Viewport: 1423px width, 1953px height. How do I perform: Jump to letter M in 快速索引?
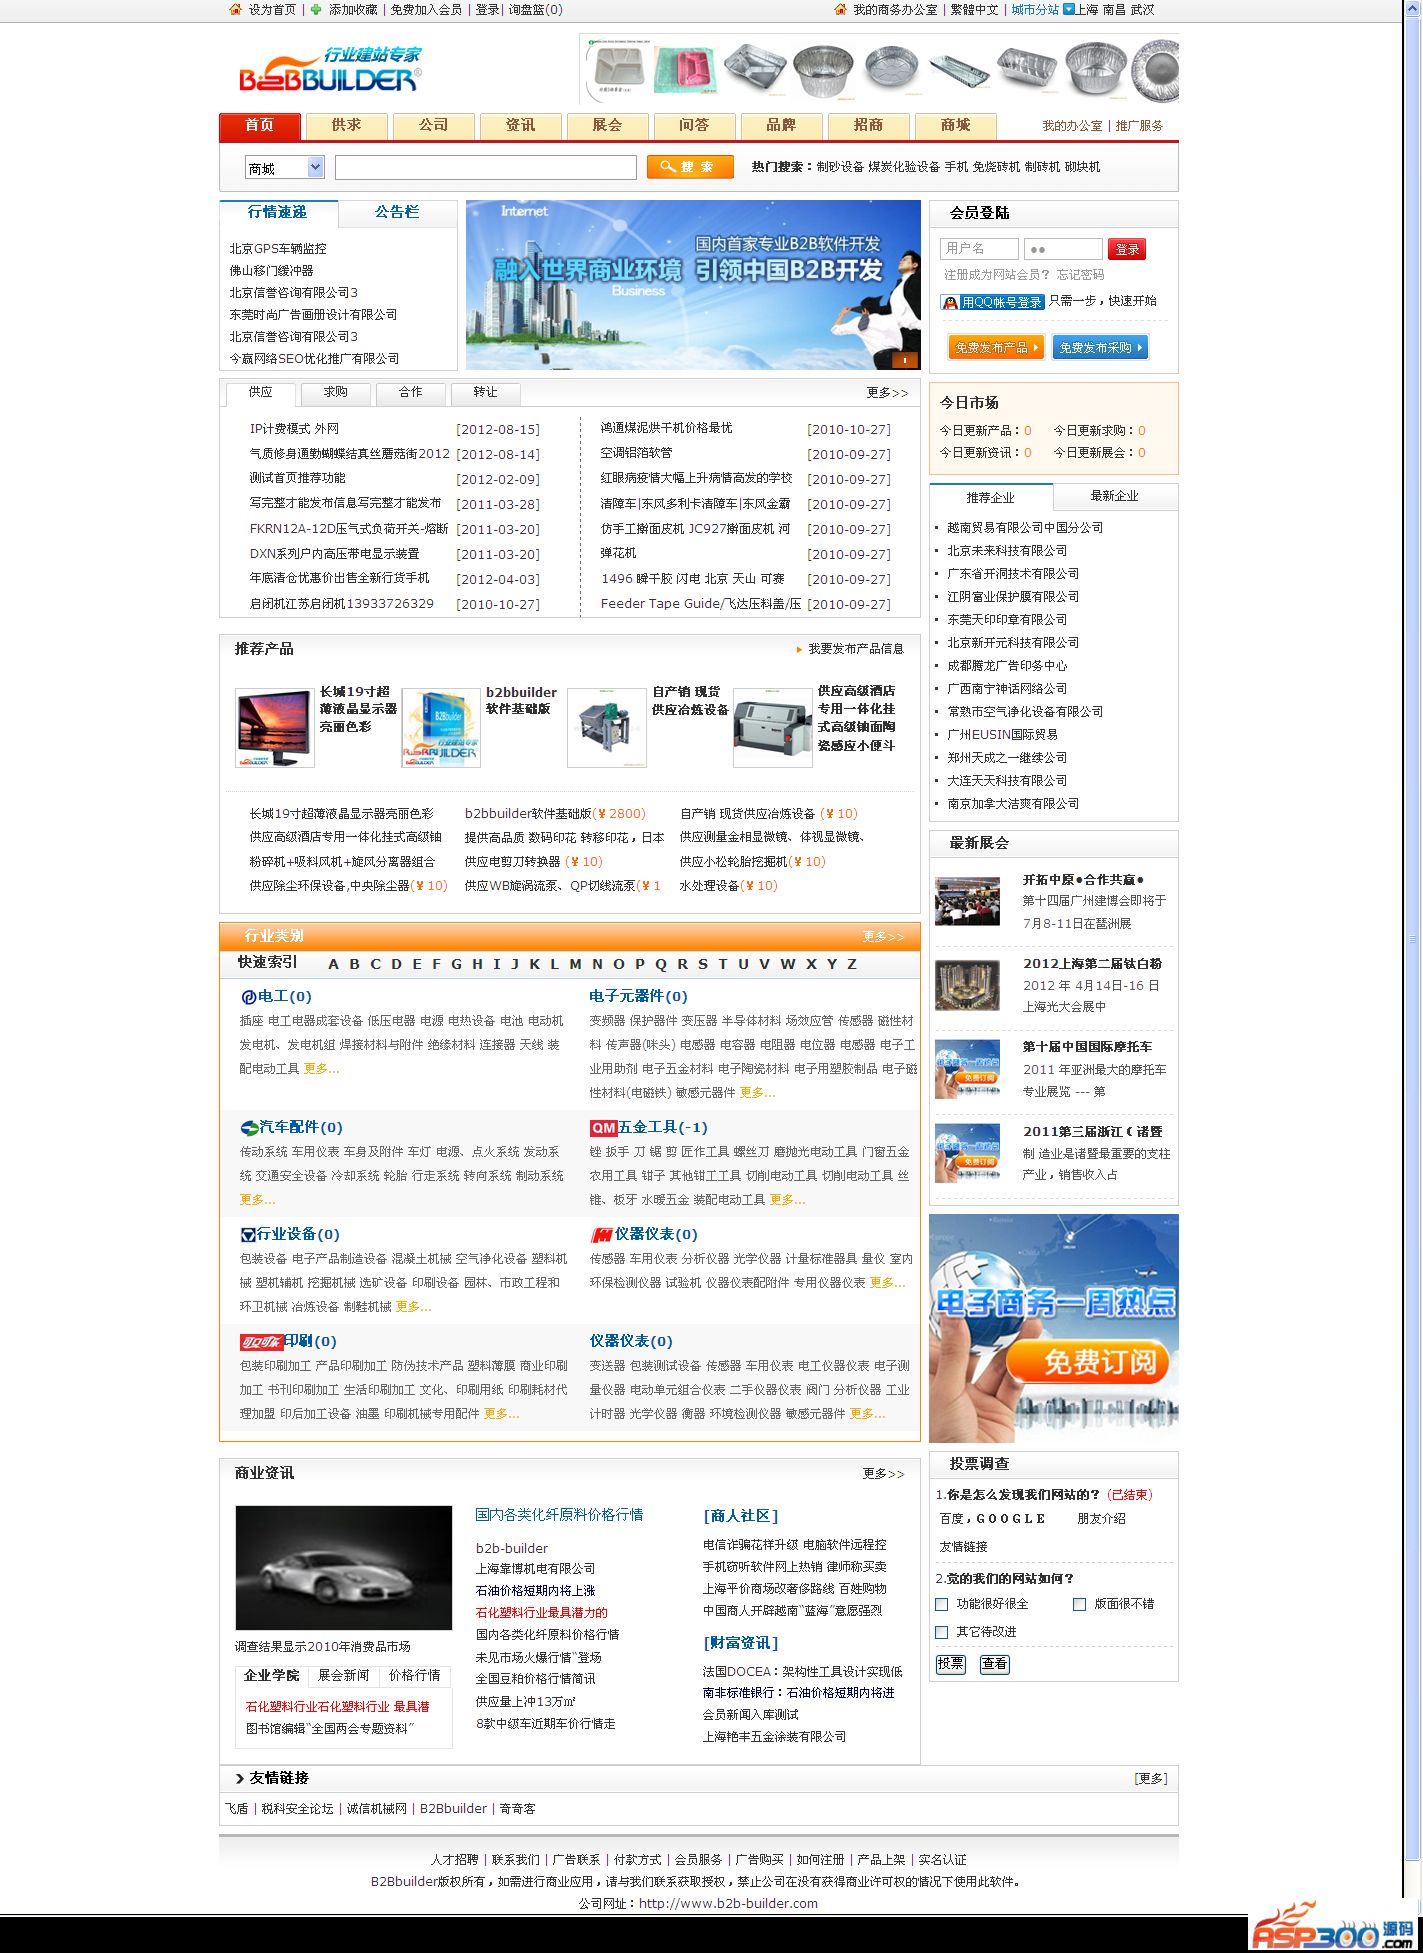pyautogui.click(x=576, y=965)
